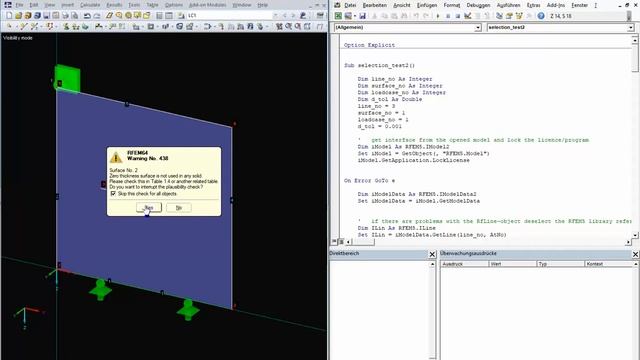Open the dropdown arrow next to Insert UserForm

[354, 16]
